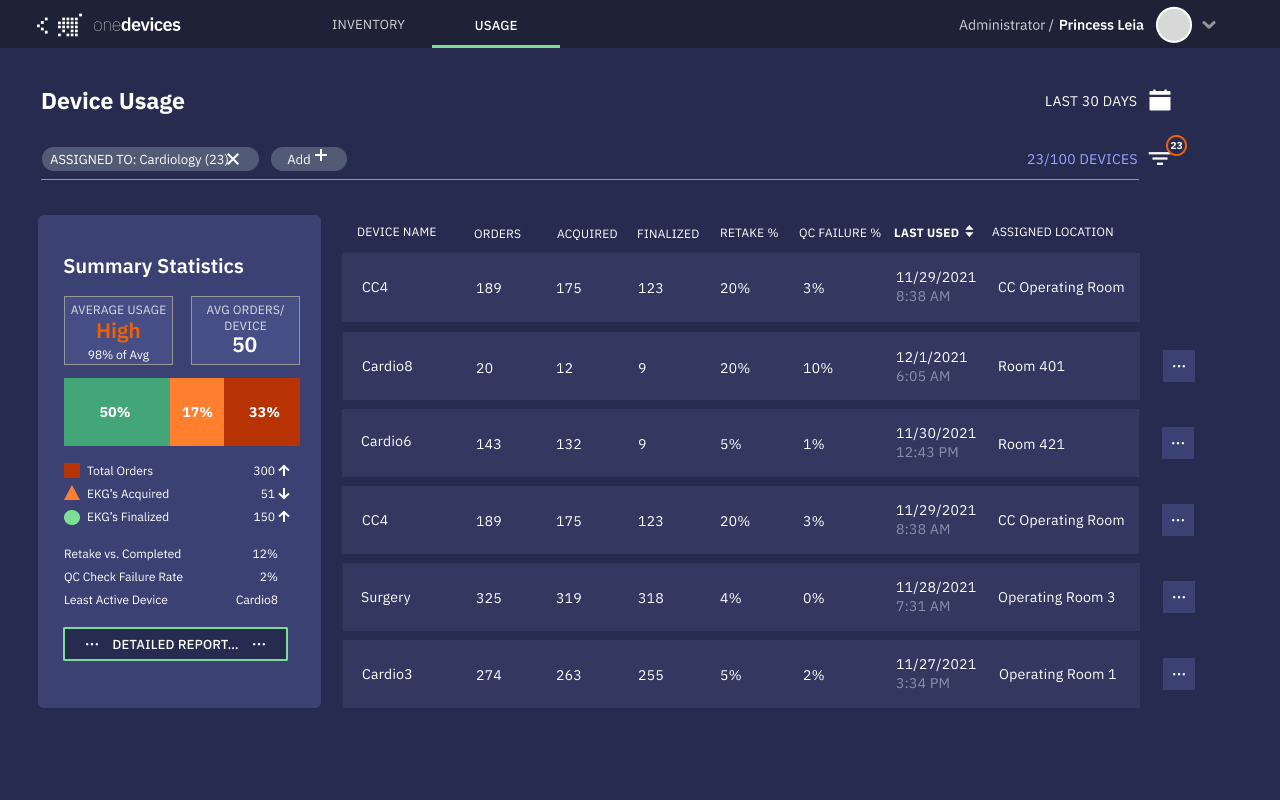Click the 23/100 Devices link

click(x=1082, y=159)
